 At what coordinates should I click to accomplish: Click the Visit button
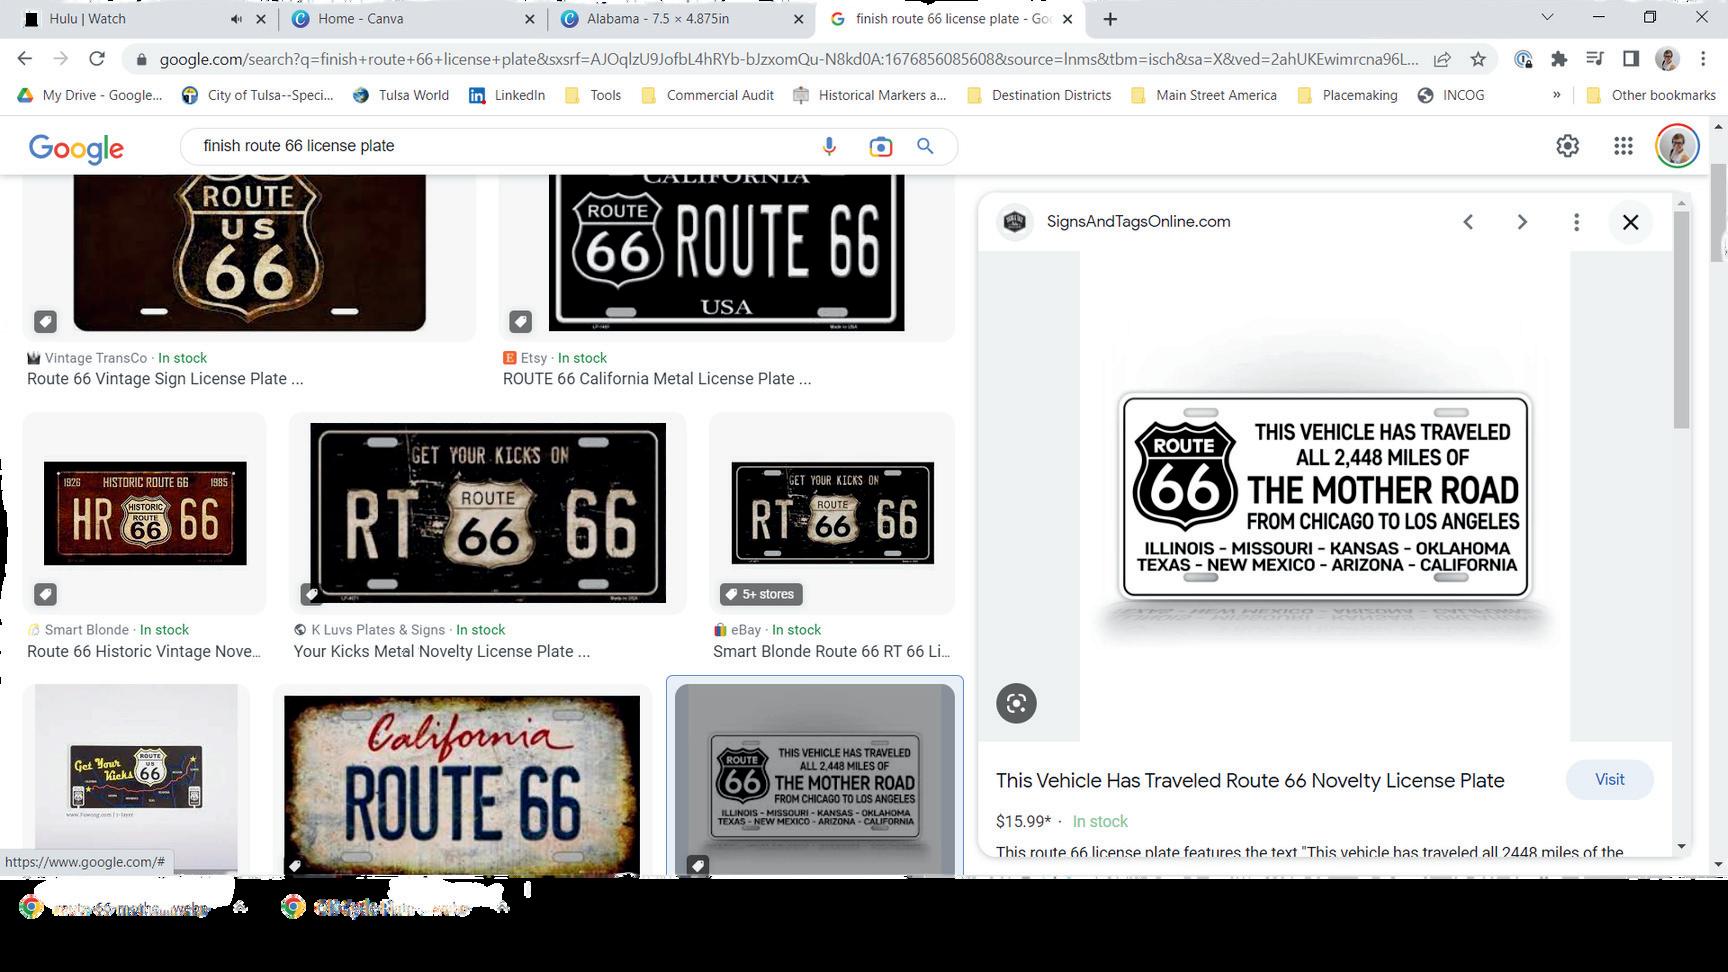click(x=1609, y=780)
